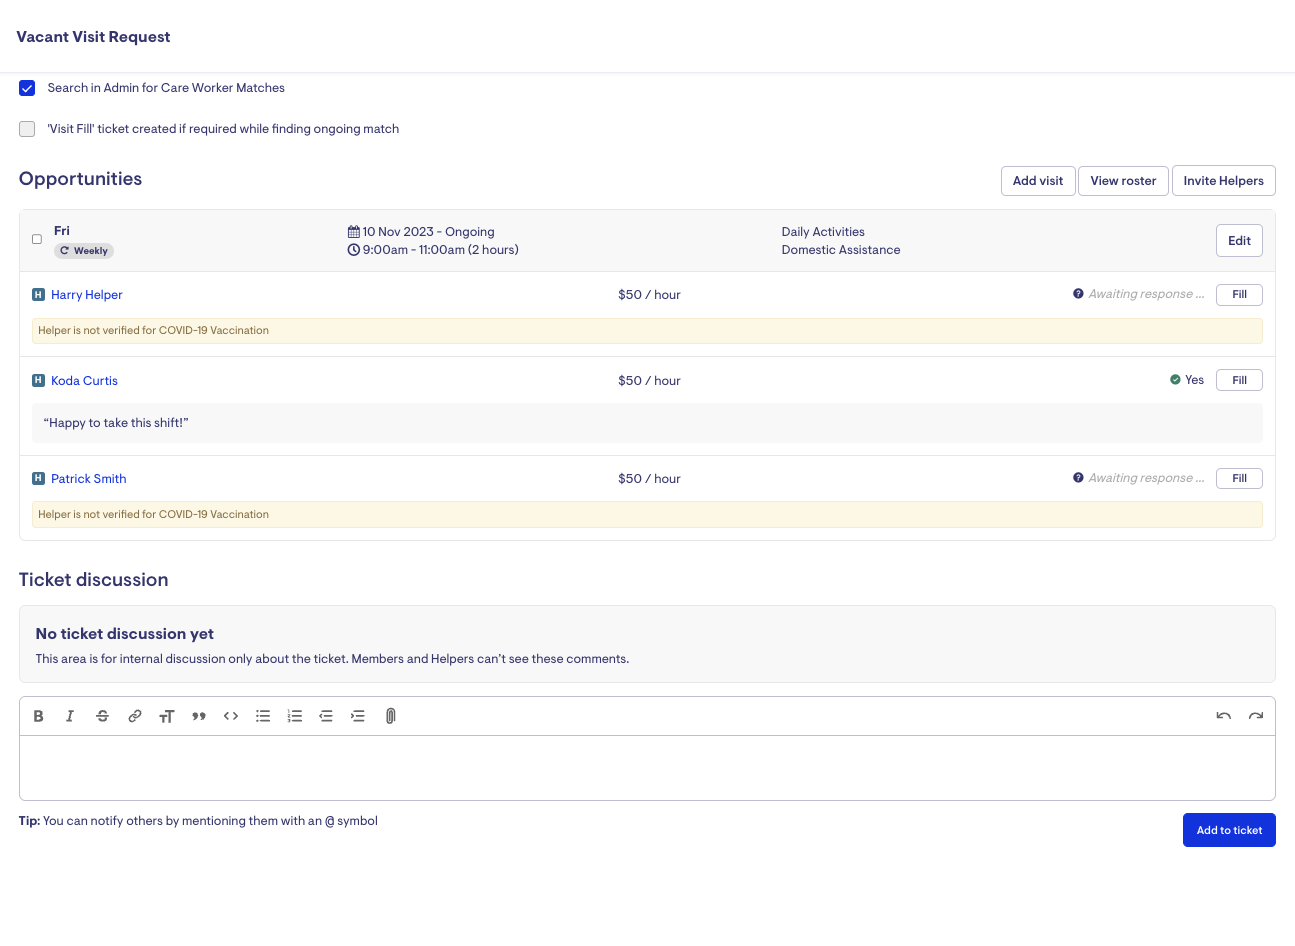The image size is (1295, 946).
Task: Open Harry Helper's profile link
Action: [x=87, y=295]
